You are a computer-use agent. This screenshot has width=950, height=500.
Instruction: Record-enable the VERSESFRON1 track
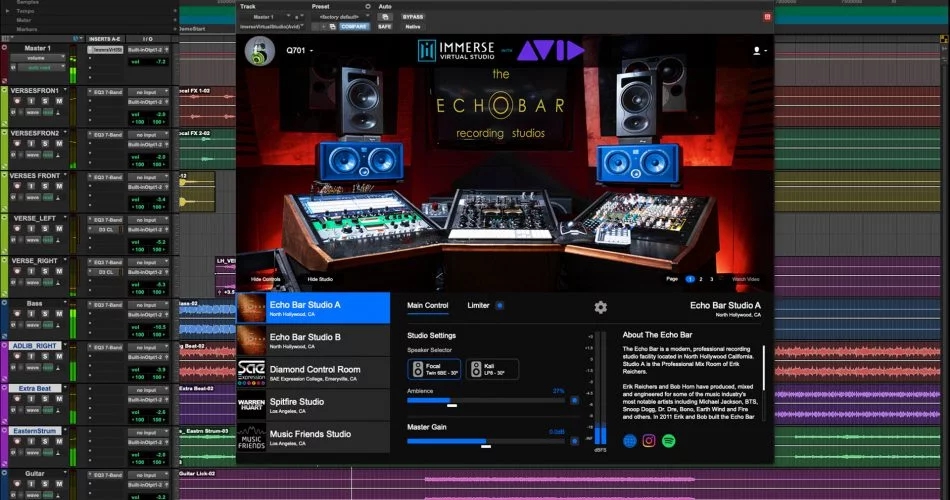tap(18, 101)
